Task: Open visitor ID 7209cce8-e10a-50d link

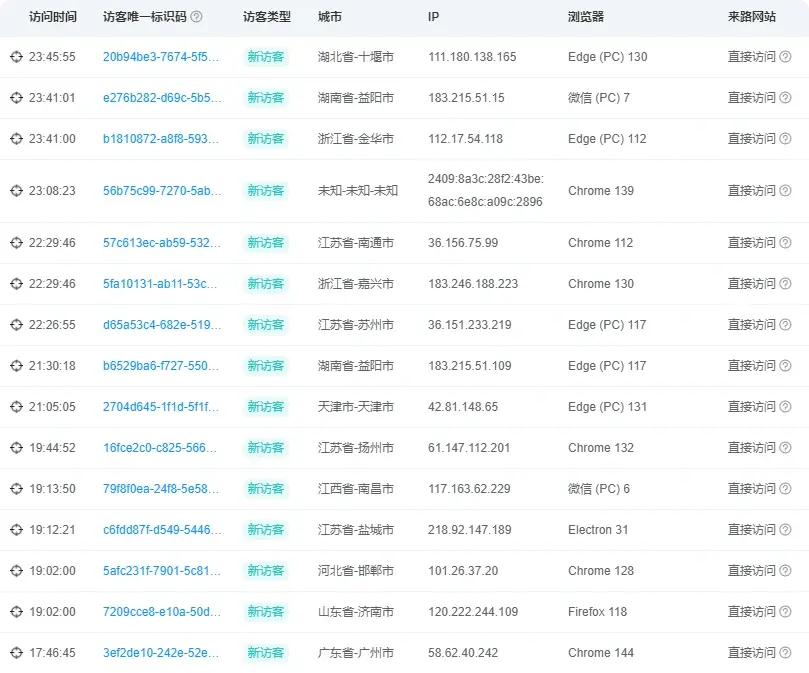Action: [x=160, y=612]
